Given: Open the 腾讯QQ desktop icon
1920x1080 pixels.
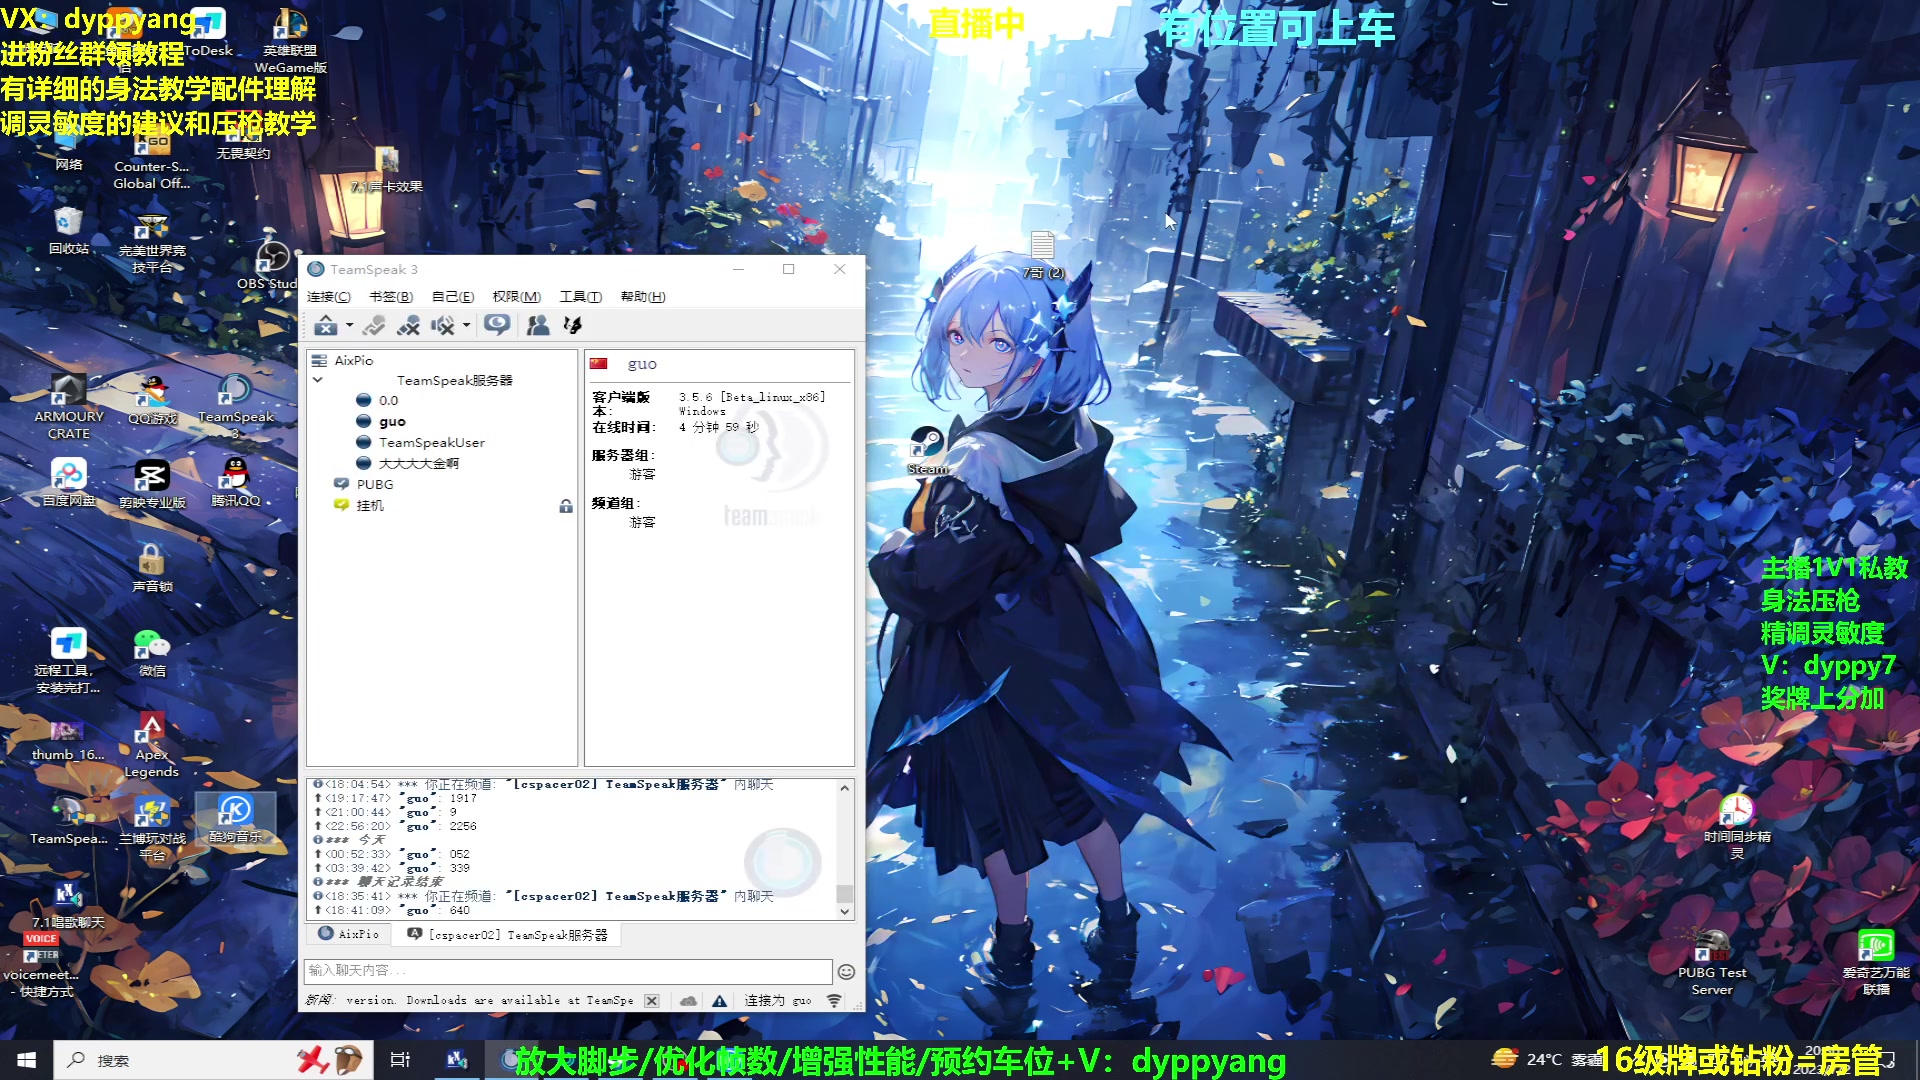Looking at the screenshot, I should [x=235, y=483].
